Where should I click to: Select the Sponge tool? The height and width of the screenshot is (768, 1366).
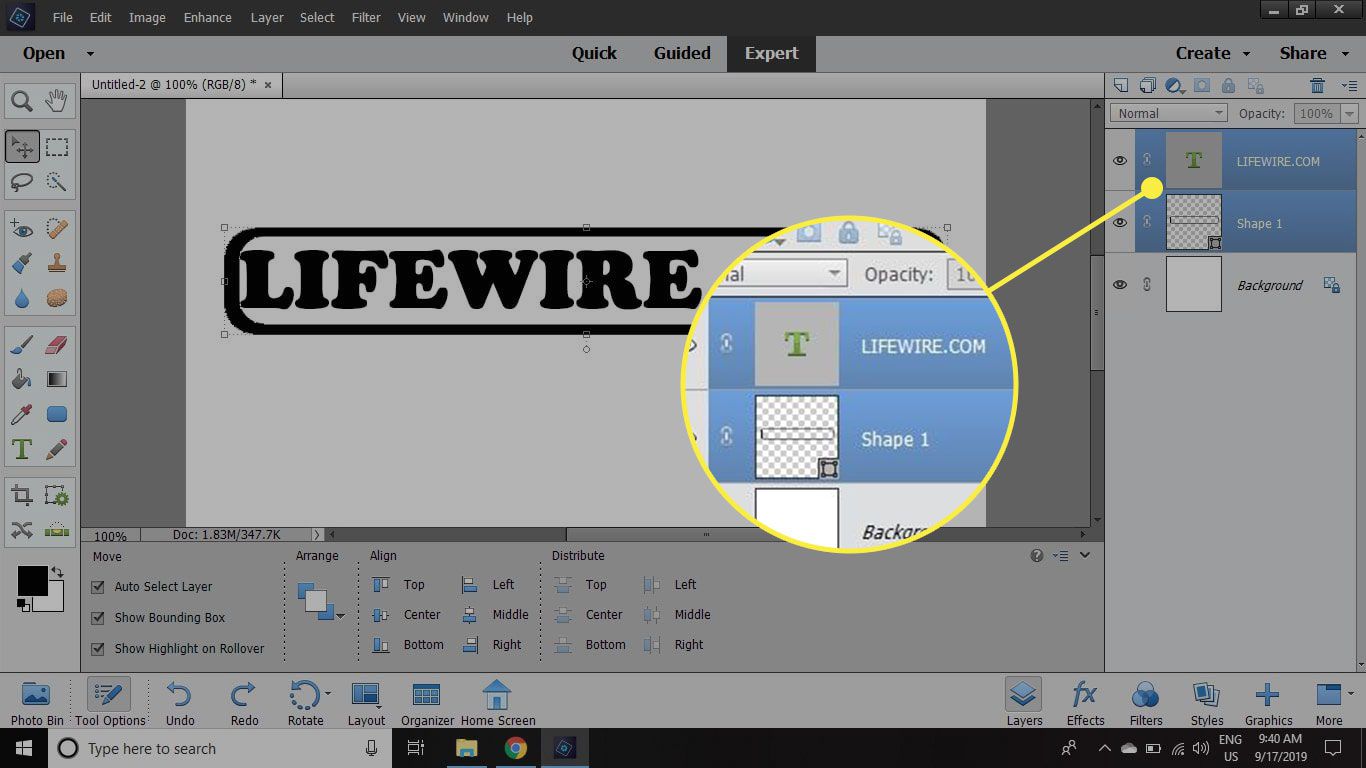point(57,298)
